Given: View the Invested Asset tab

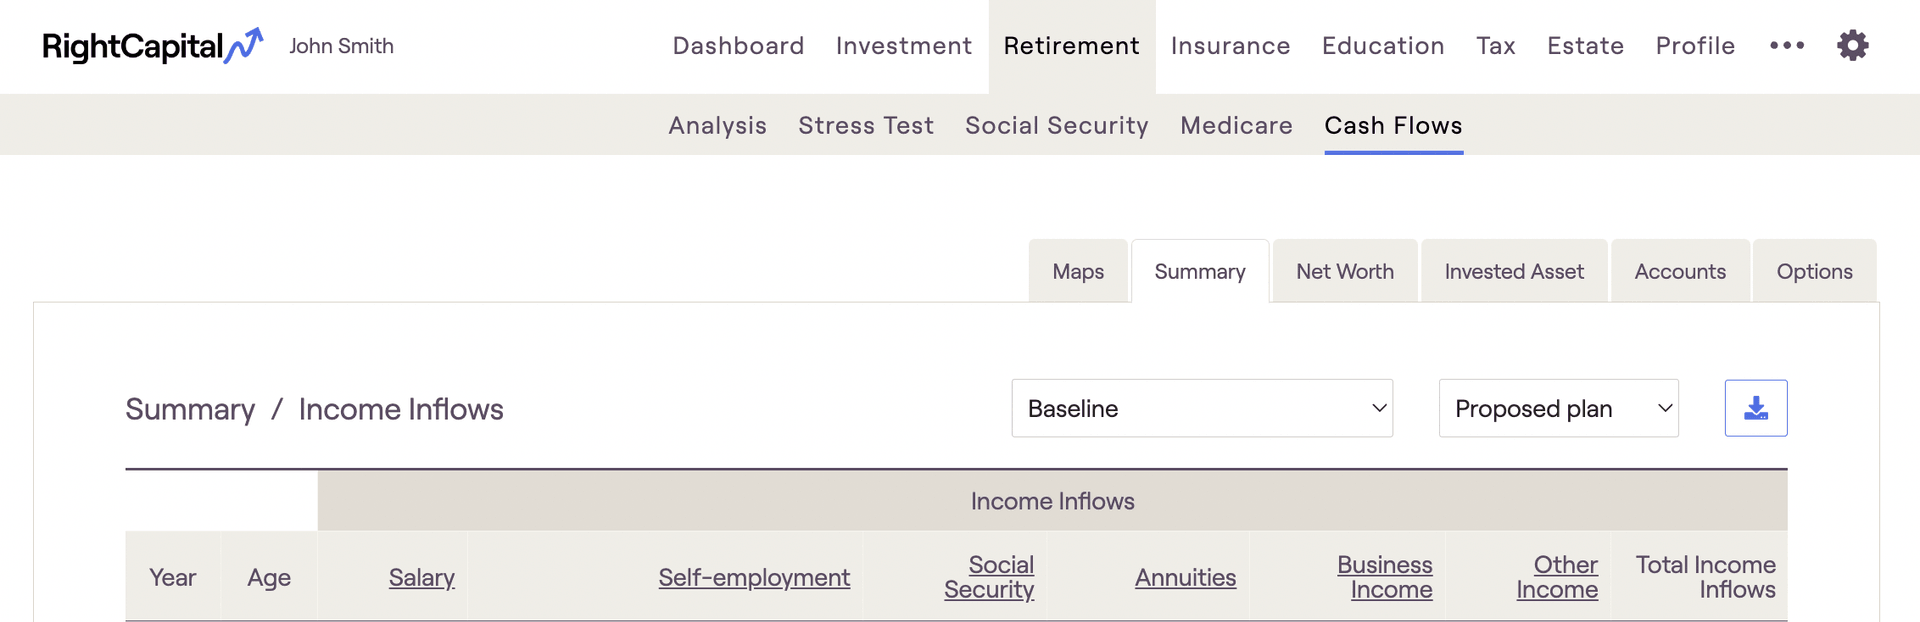Looking at the screenshot, I should (x=1513, y=272).
